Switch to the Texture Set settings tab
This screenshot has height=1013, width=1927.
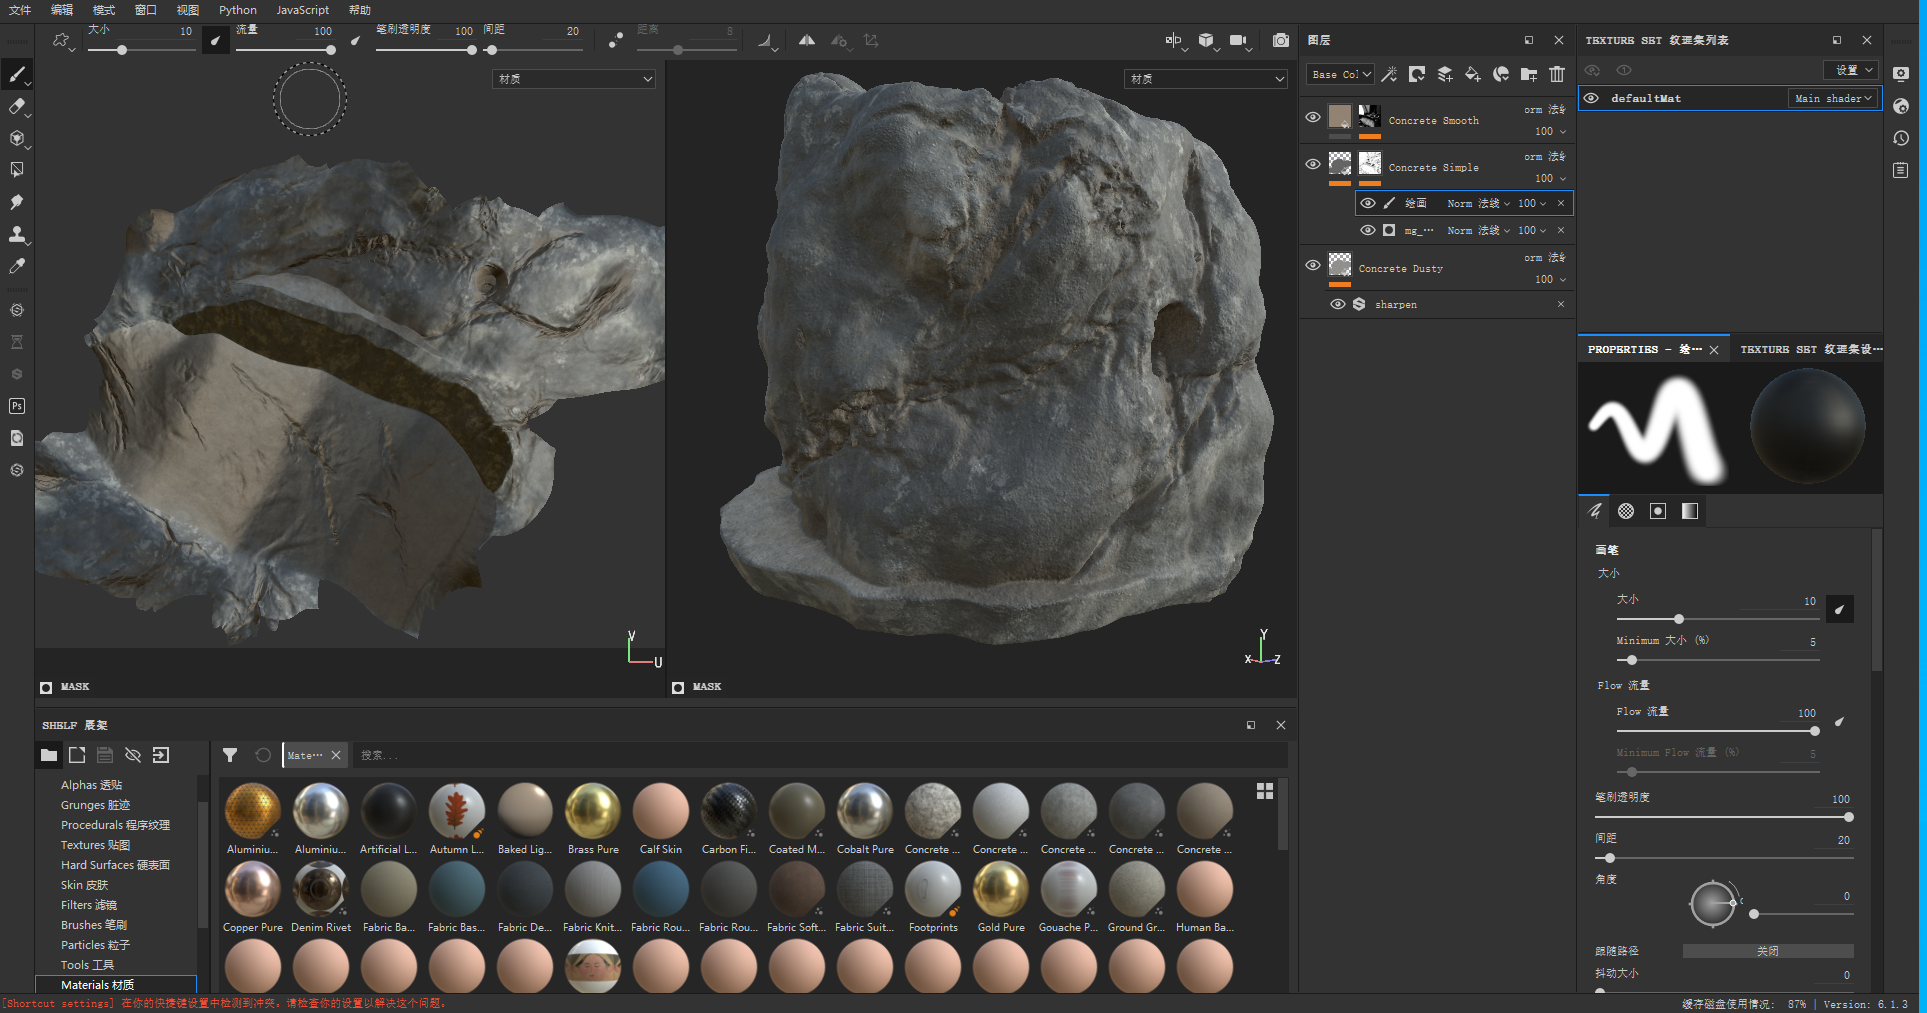1810,349
